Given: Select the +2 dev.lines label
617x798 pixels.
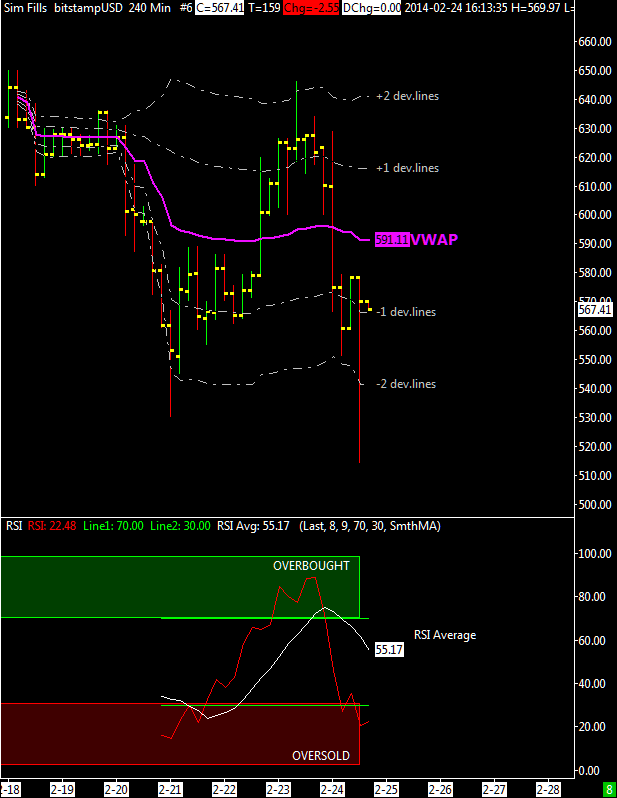Looking at the screenshot, I should tap(407, 96).
